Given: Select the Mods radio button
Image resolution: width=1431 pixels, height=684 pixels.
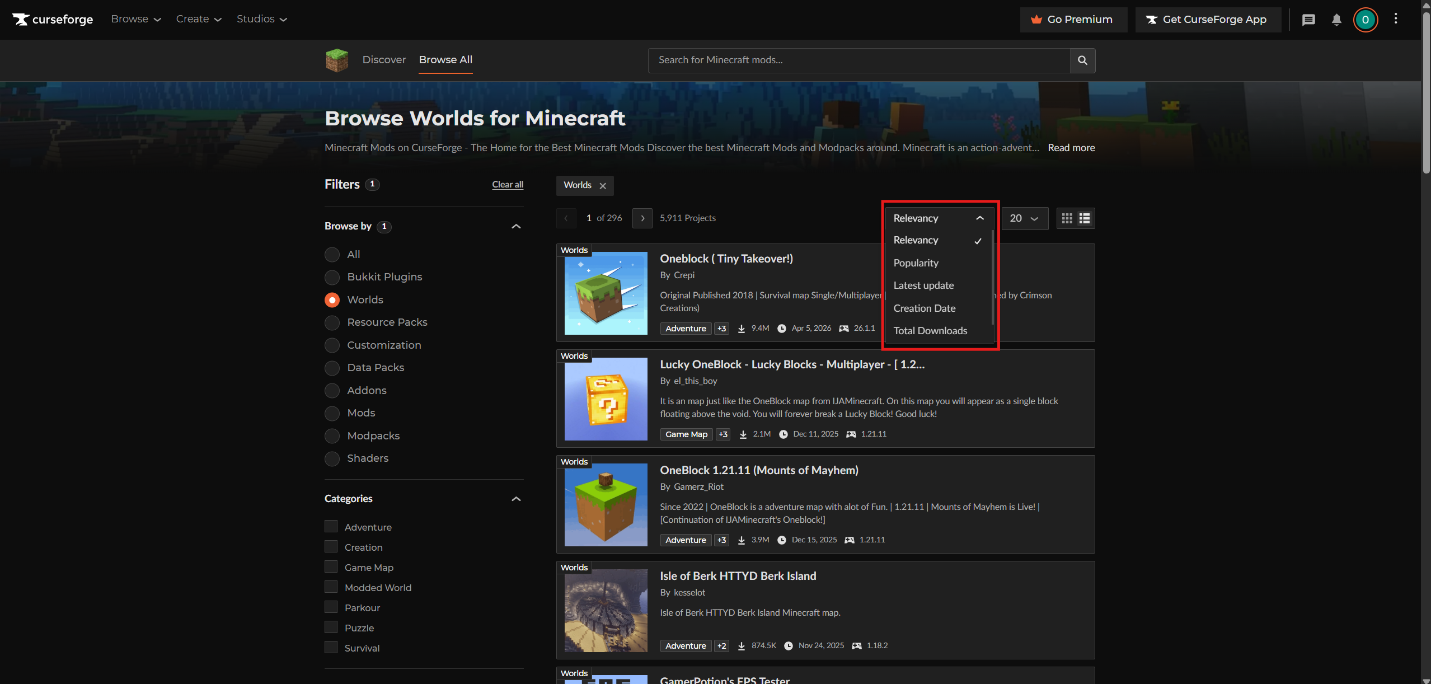Looking at the screenshot, I should [332, 413].
